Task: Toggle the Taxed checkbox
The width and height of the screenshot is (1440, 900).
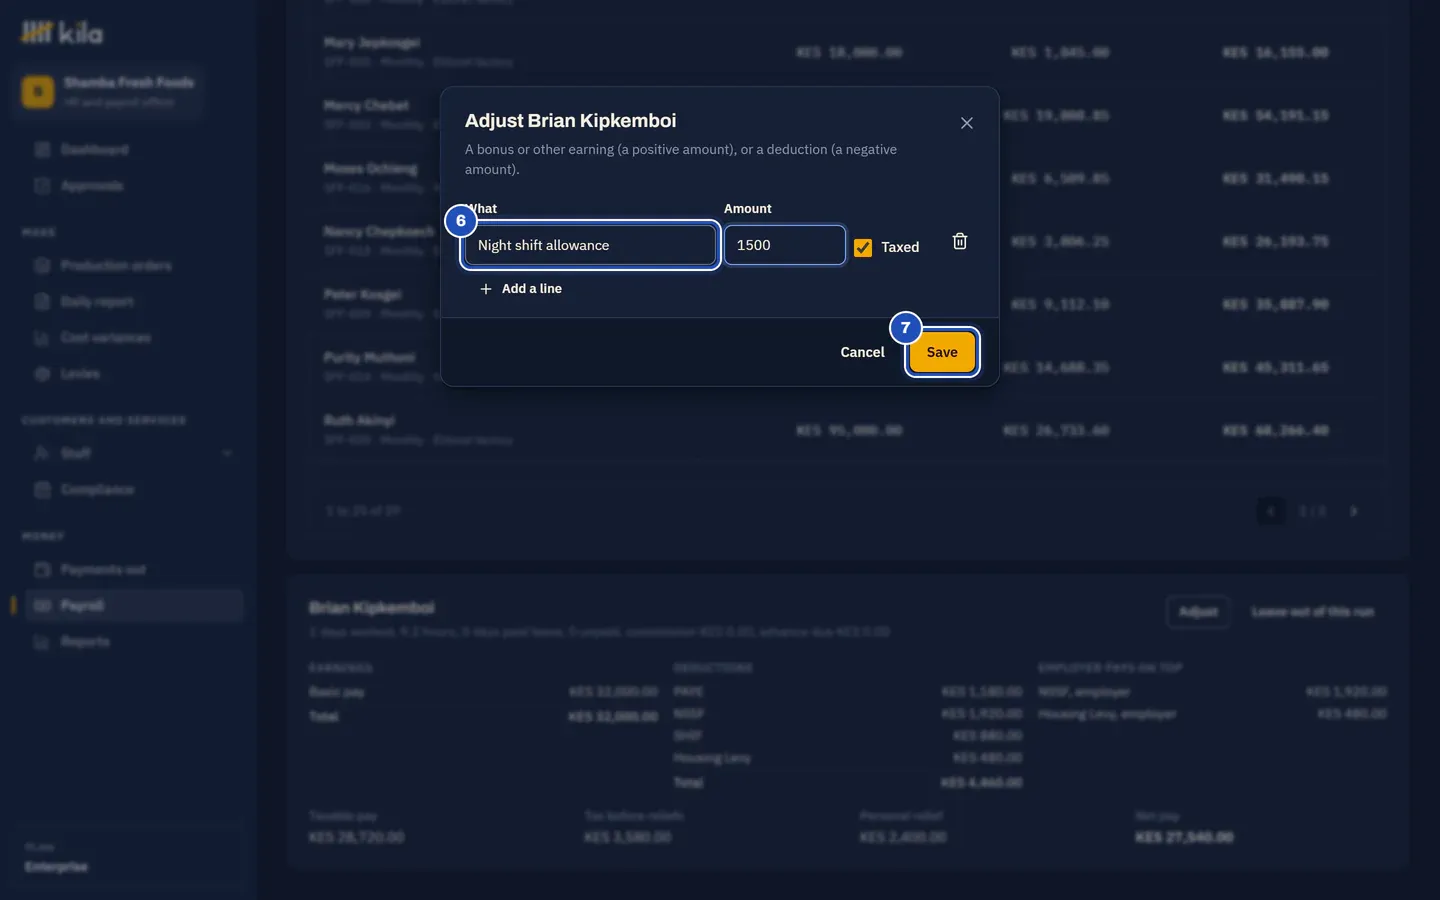Action: coord(863,247)
